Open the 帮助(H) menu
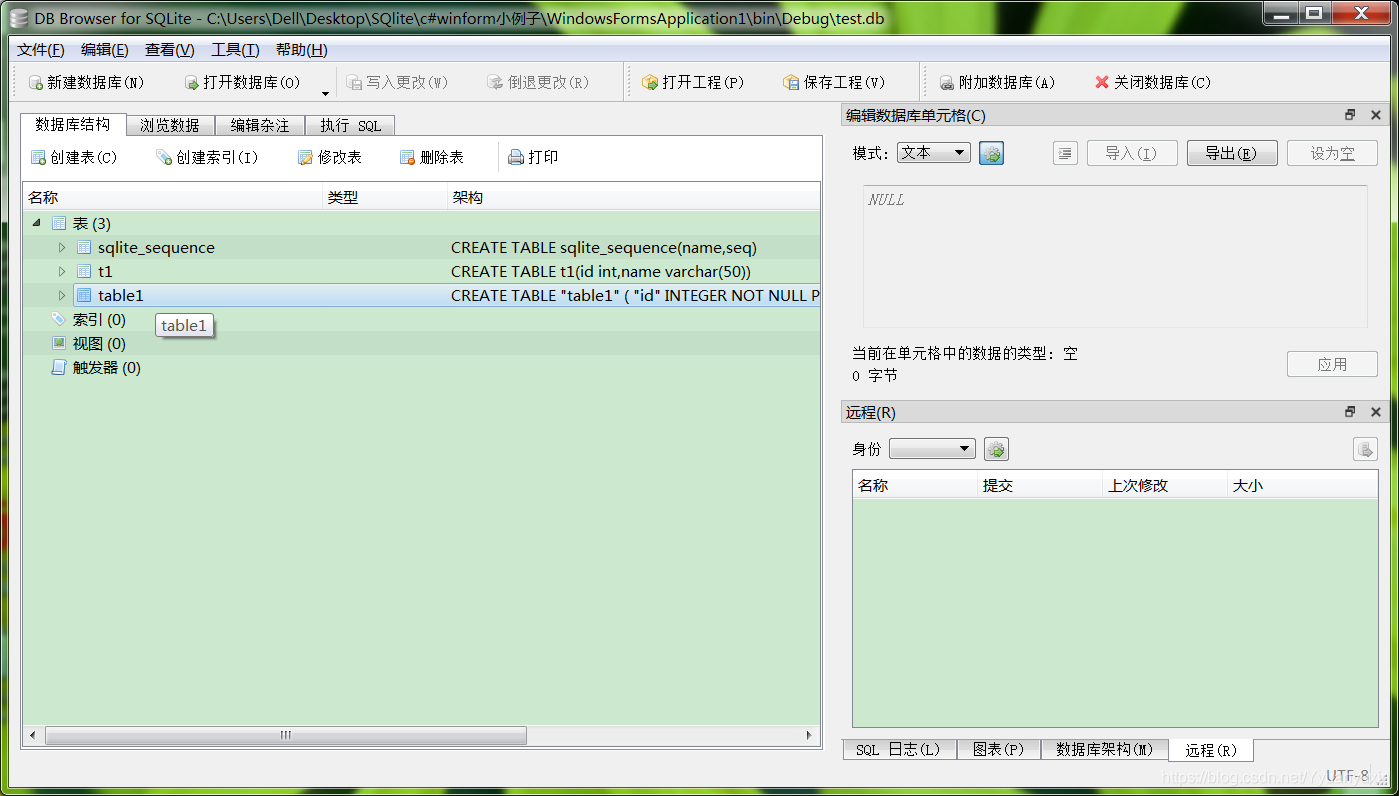This screenshot has height=796, width=1399. [302, 50]
